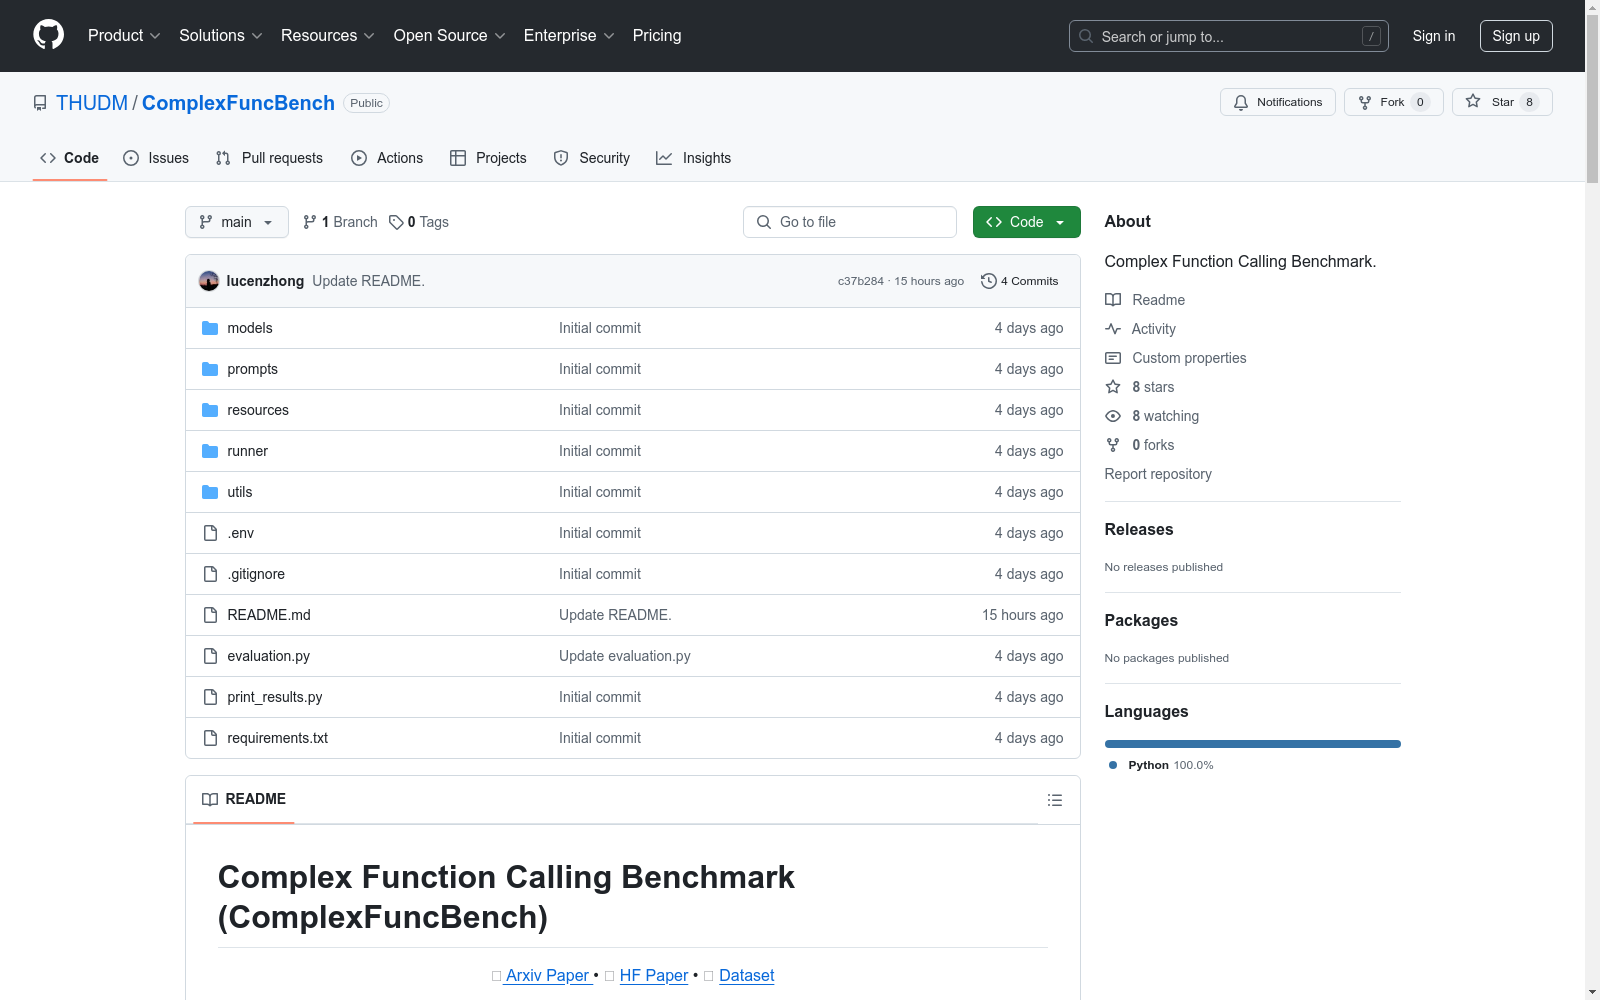1600x1000 pixels.
Task: Click the .gitignore file icon
Action: (x=210, y=574)
